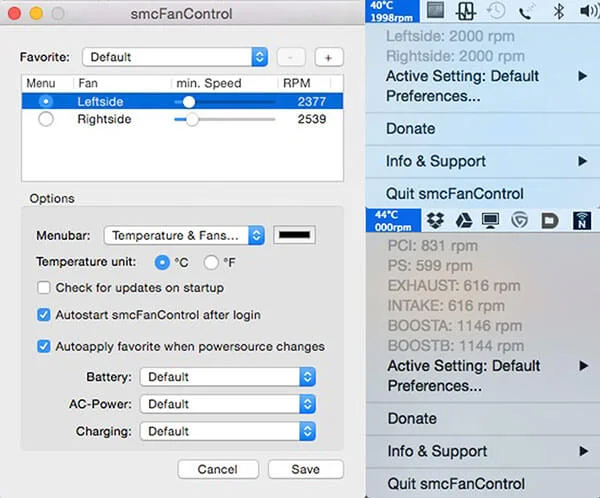Image resolution: width=600 pixels, height=498 pixels.
Task: Remove favorite with the minus button
Action: [291, 57]
